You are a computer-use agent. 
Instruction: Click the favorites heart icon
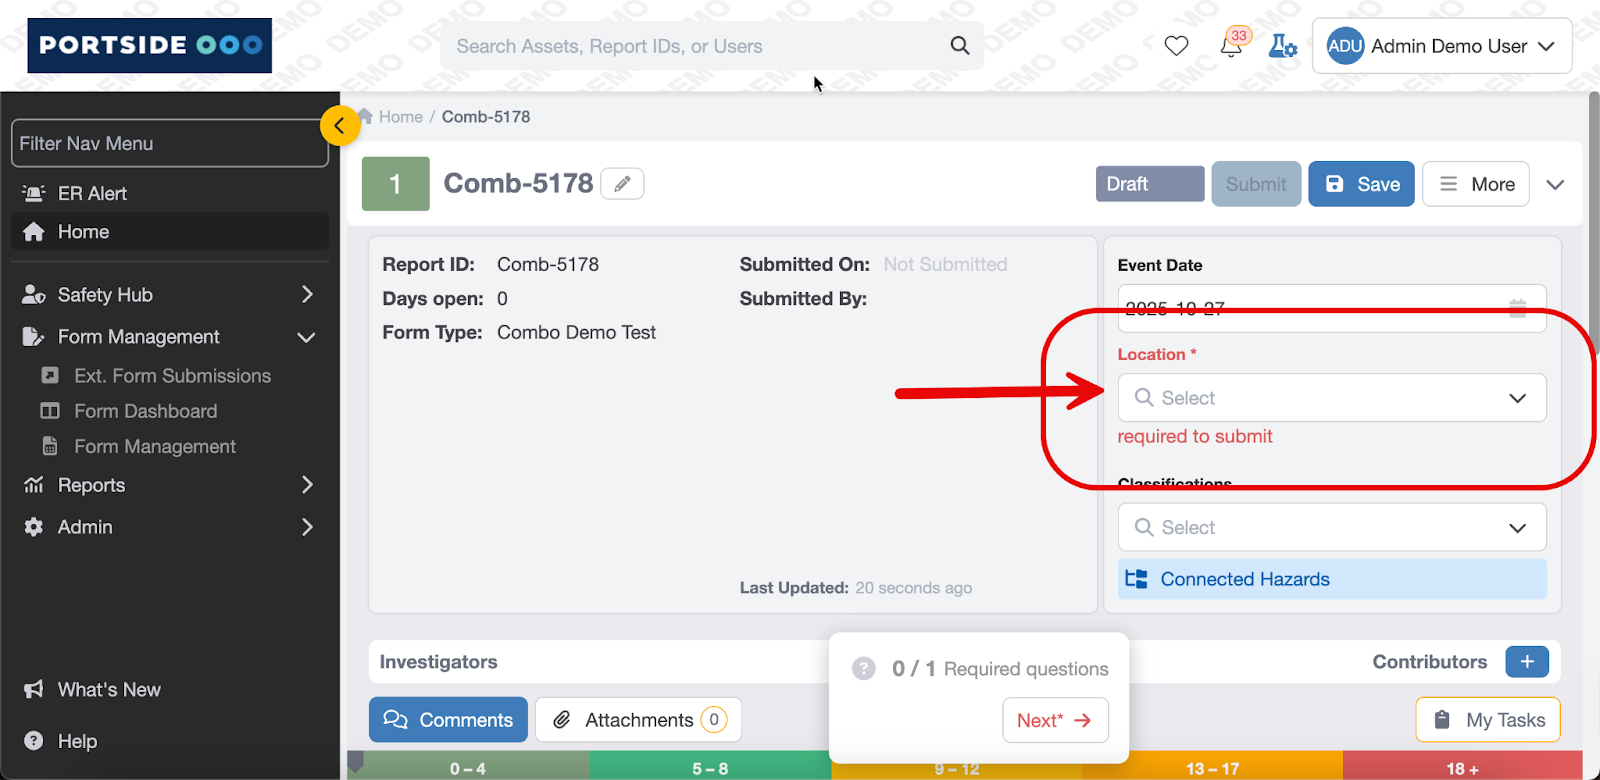[x=1176, y=46]
